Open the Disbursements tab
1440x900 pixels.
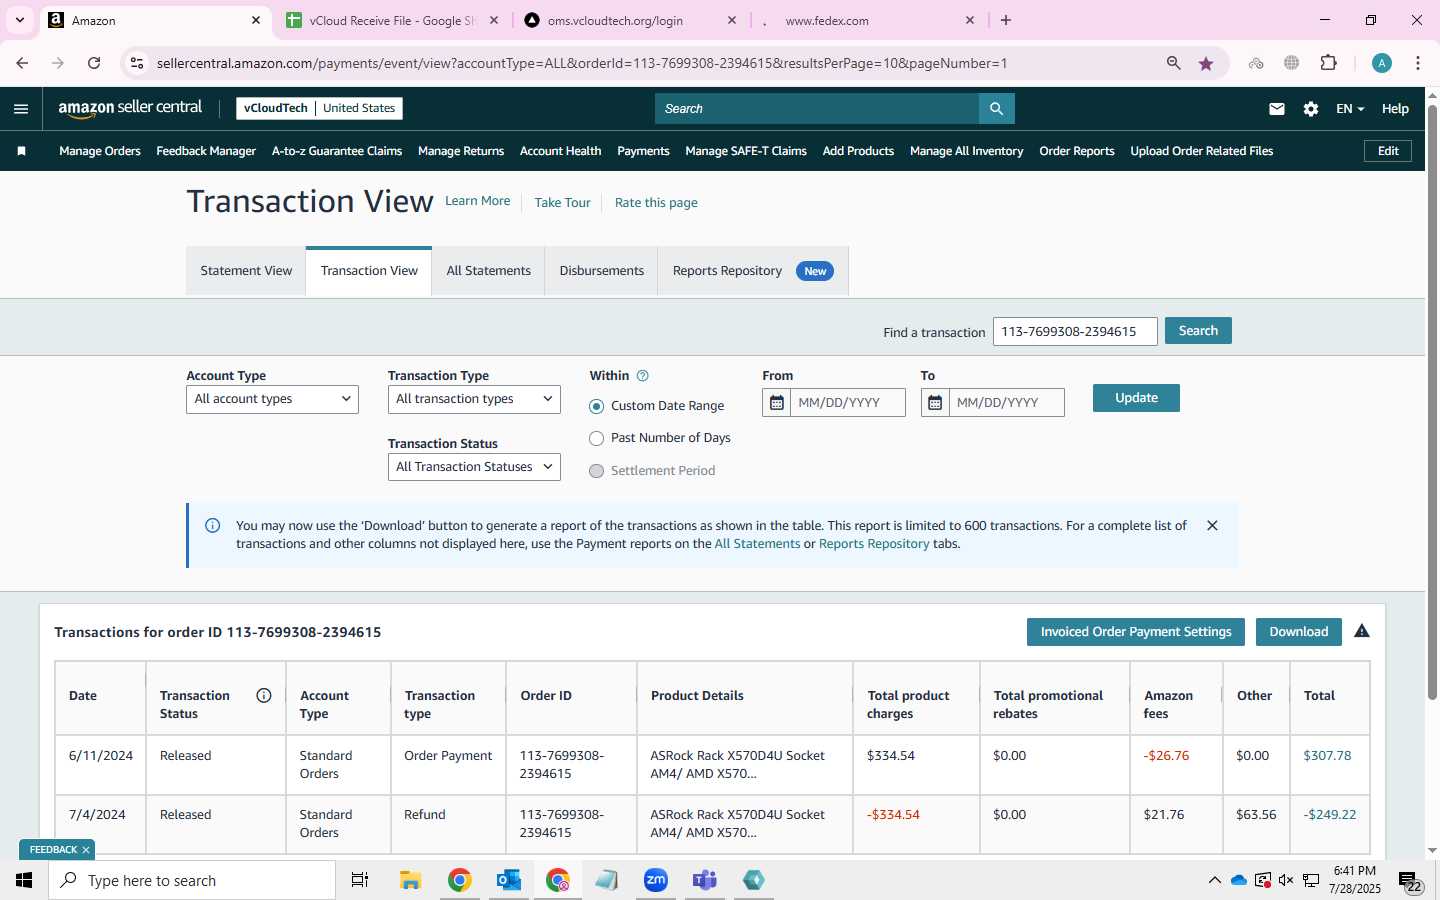pos(601,271)
